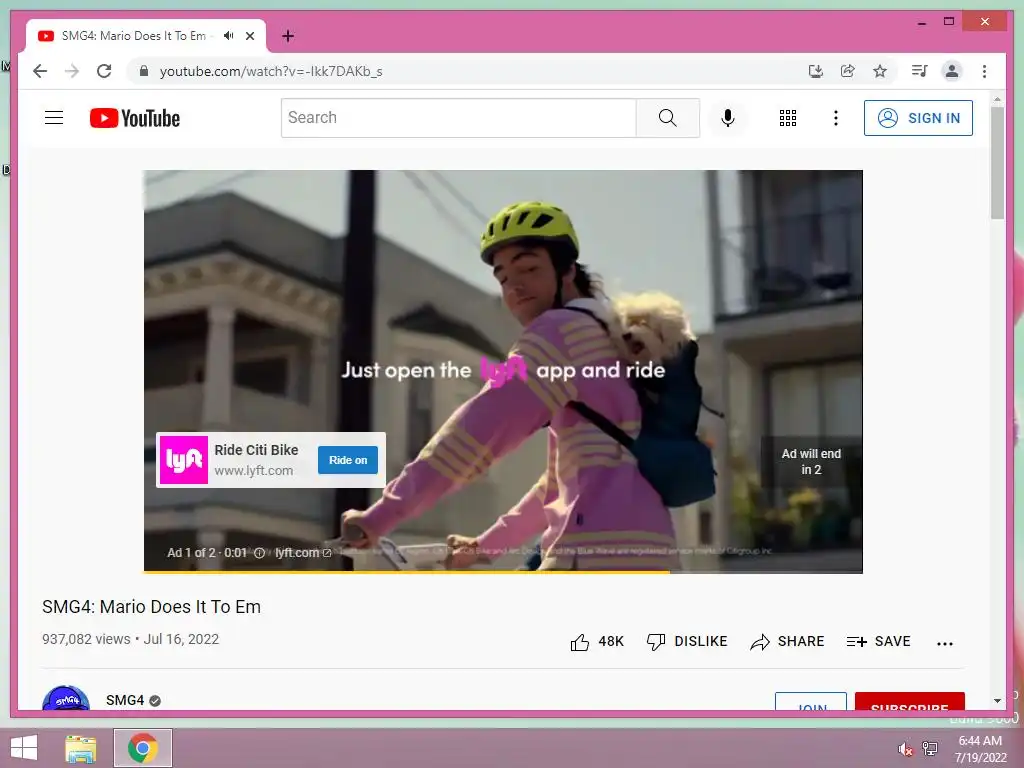The image size is (1024, 768).
Task: Click the SHARE arrow button
Action: [787, 641]
